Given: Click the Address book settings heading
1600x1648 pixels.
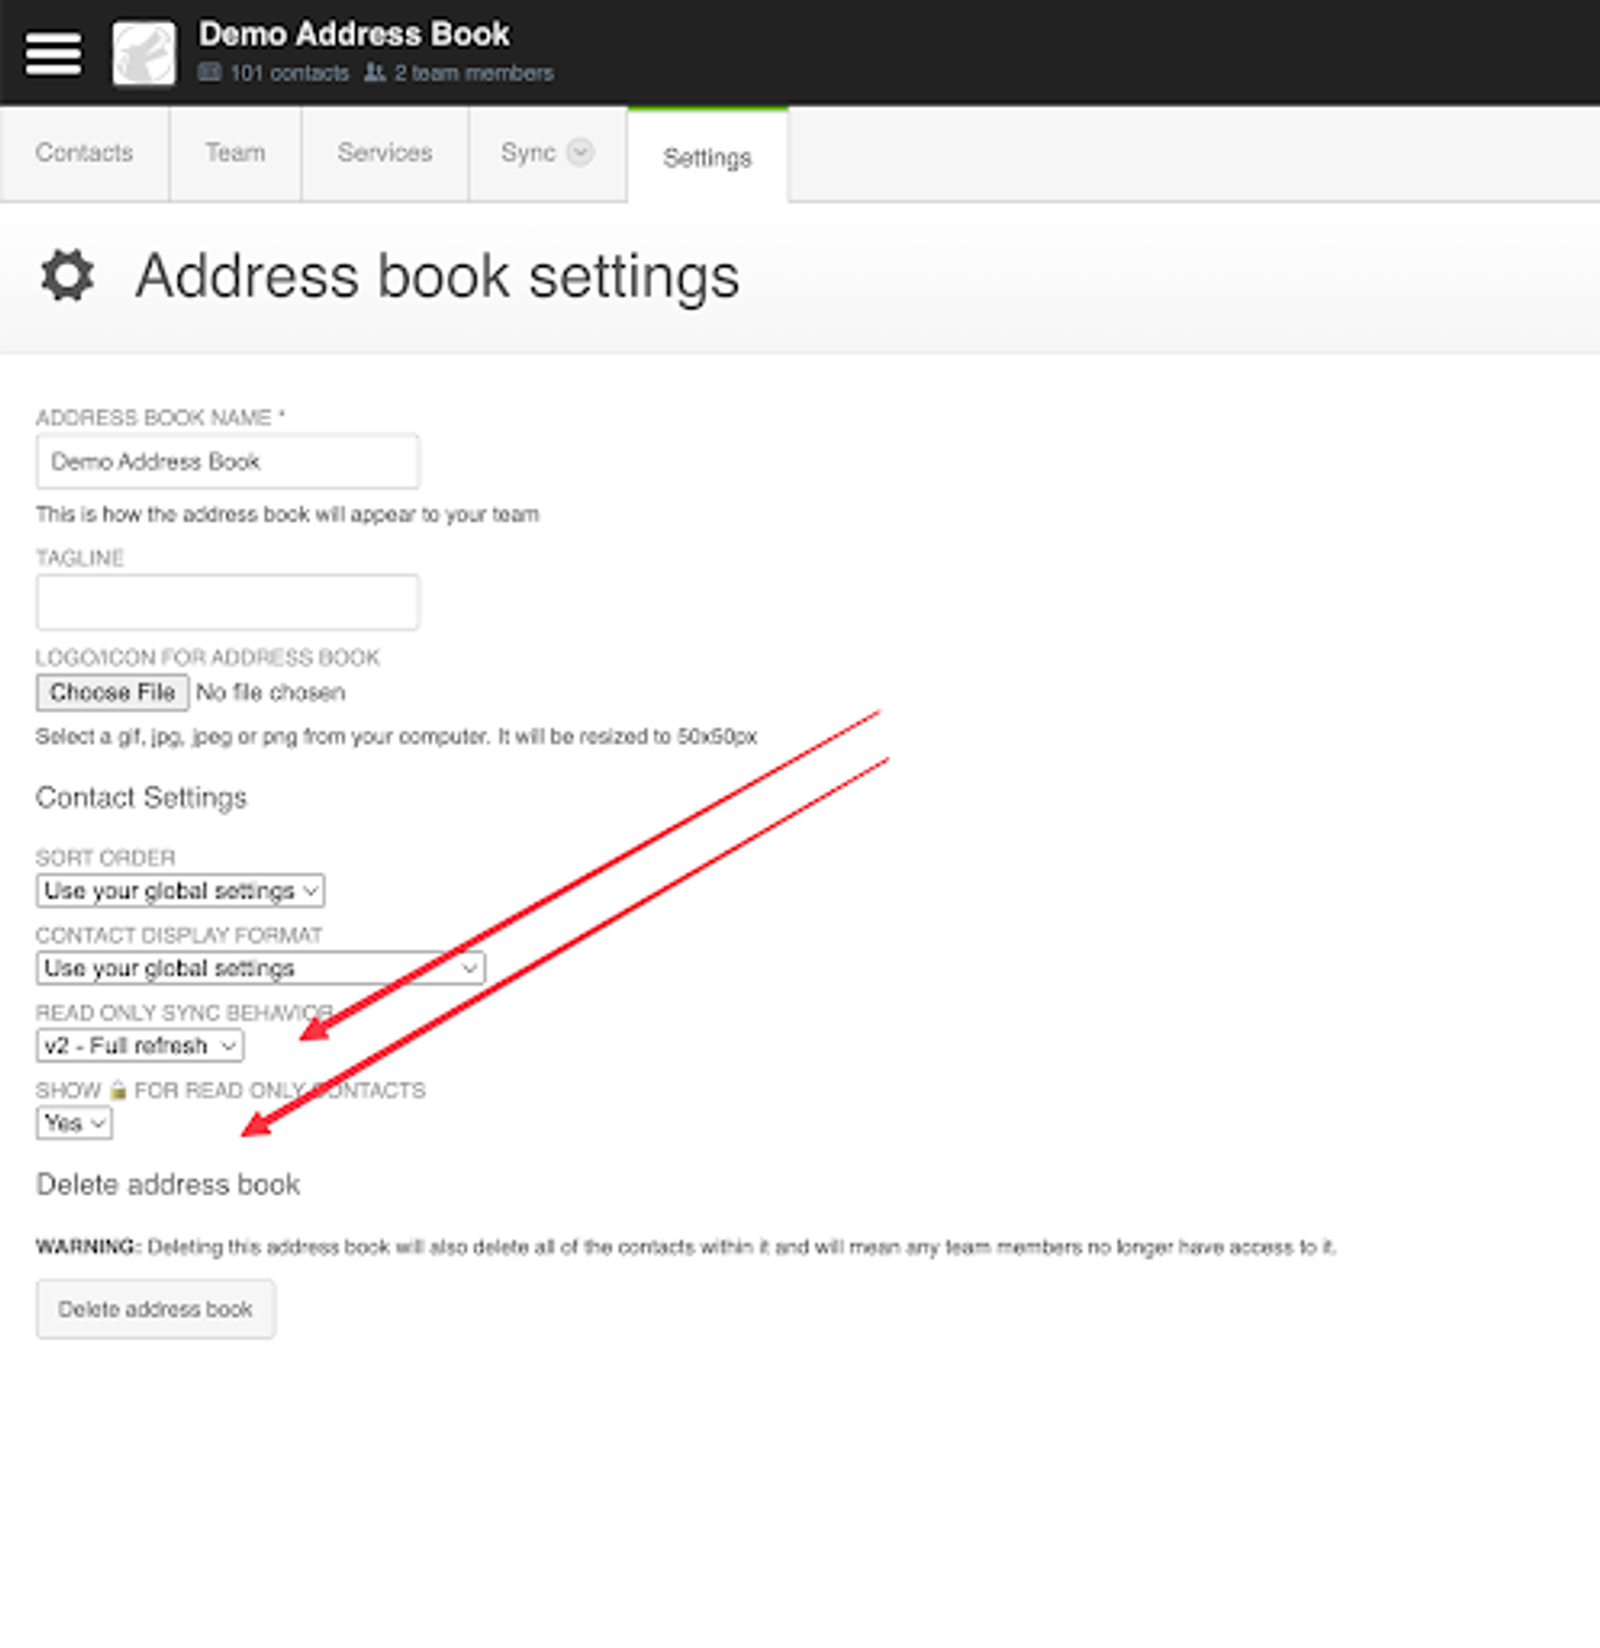Looking at the screenshot, I should (438, 276).
